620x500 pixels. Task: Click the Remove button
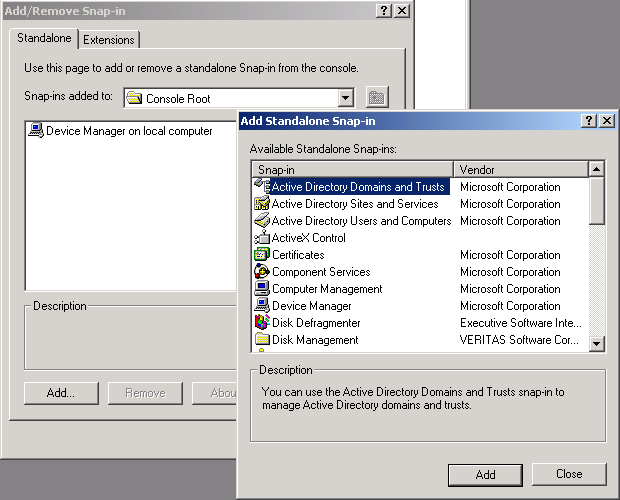[145, 393]
